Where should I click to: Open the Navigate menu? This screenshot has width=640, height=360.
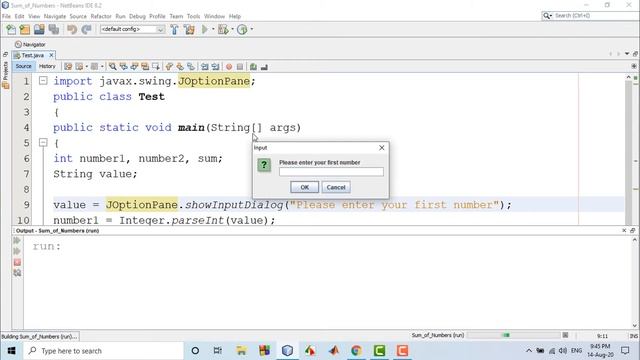(55, 16)
